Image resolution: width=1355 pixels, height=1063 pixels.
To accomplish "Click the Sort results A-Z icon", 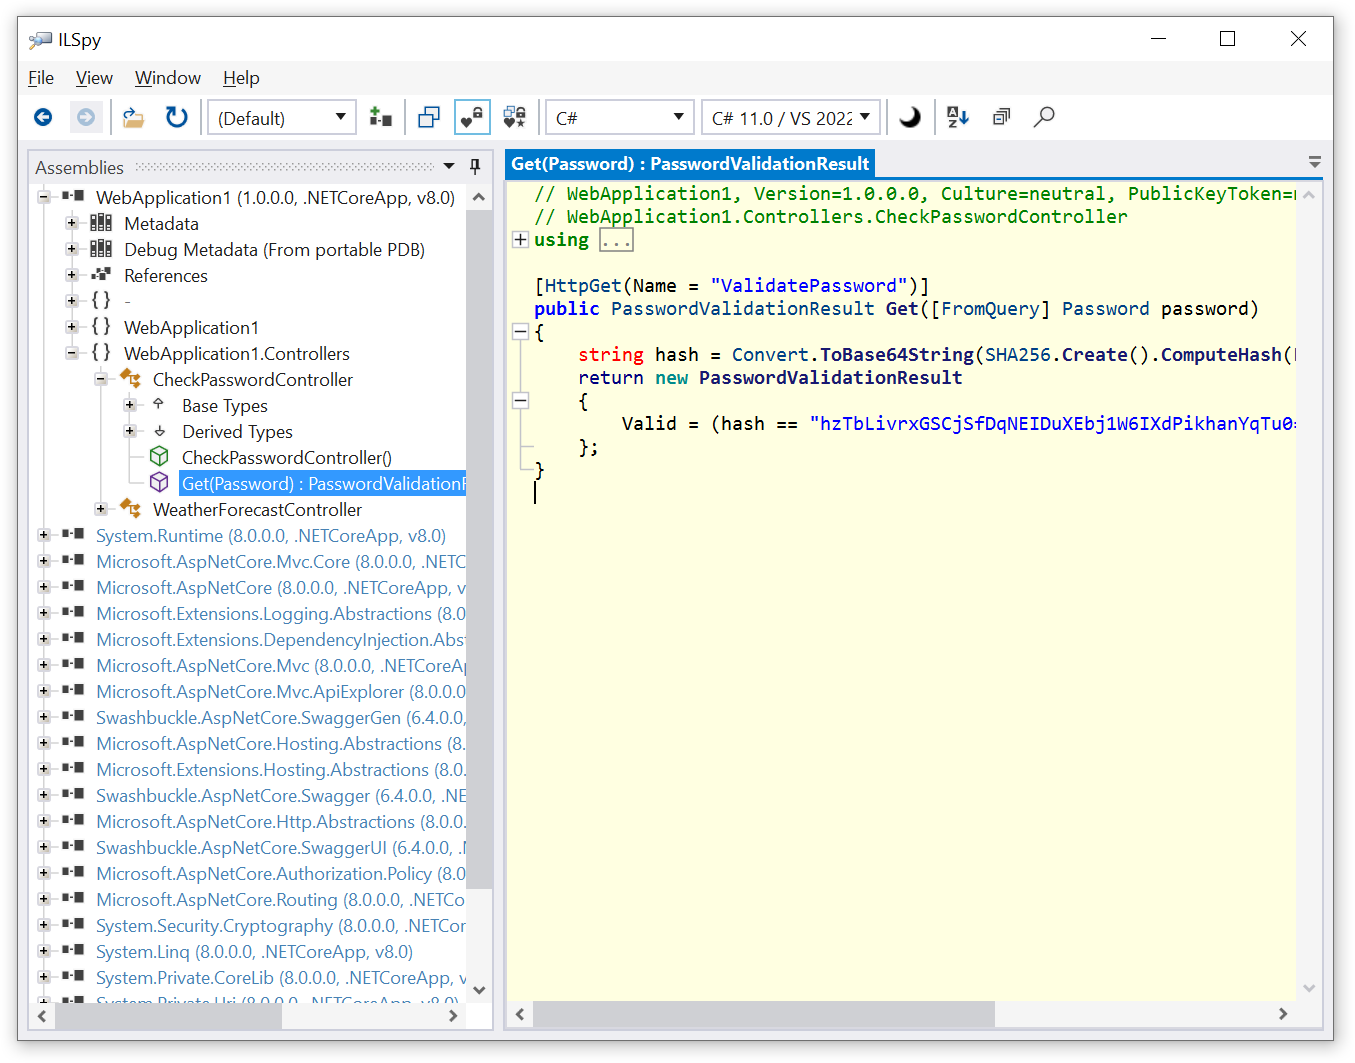I will tap(957, 118).
